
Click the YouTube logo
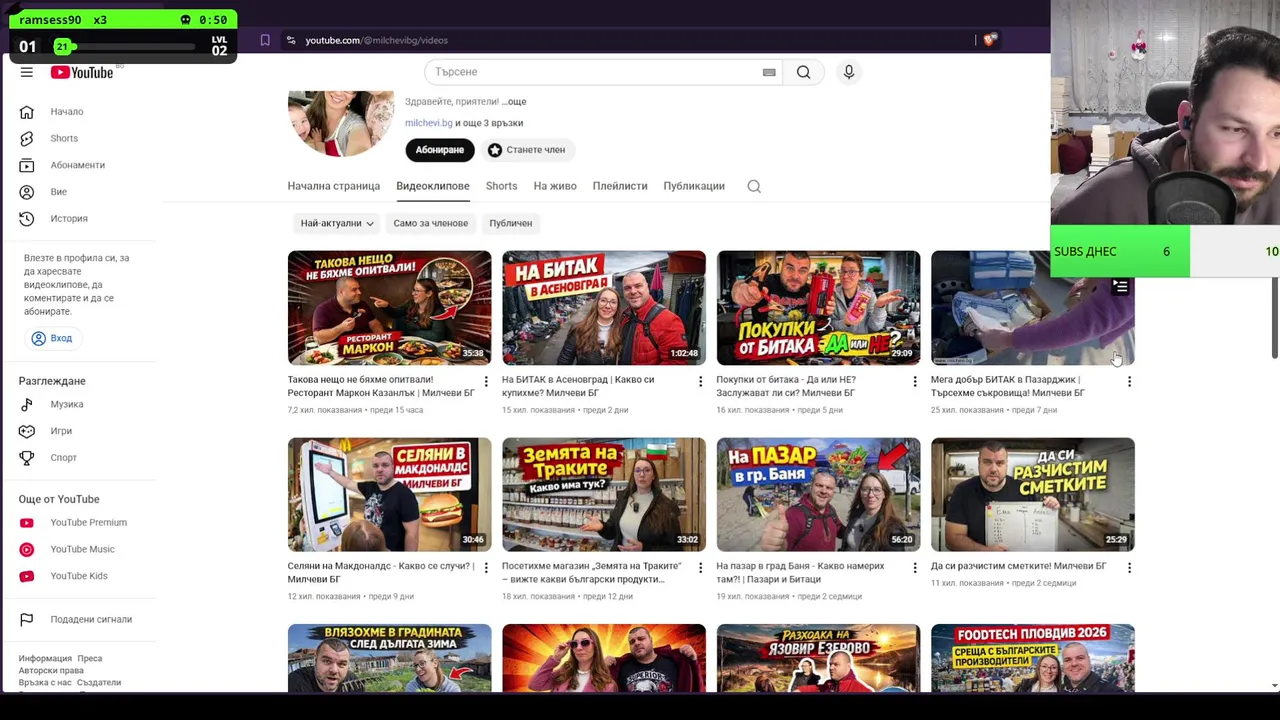[82, 72]
